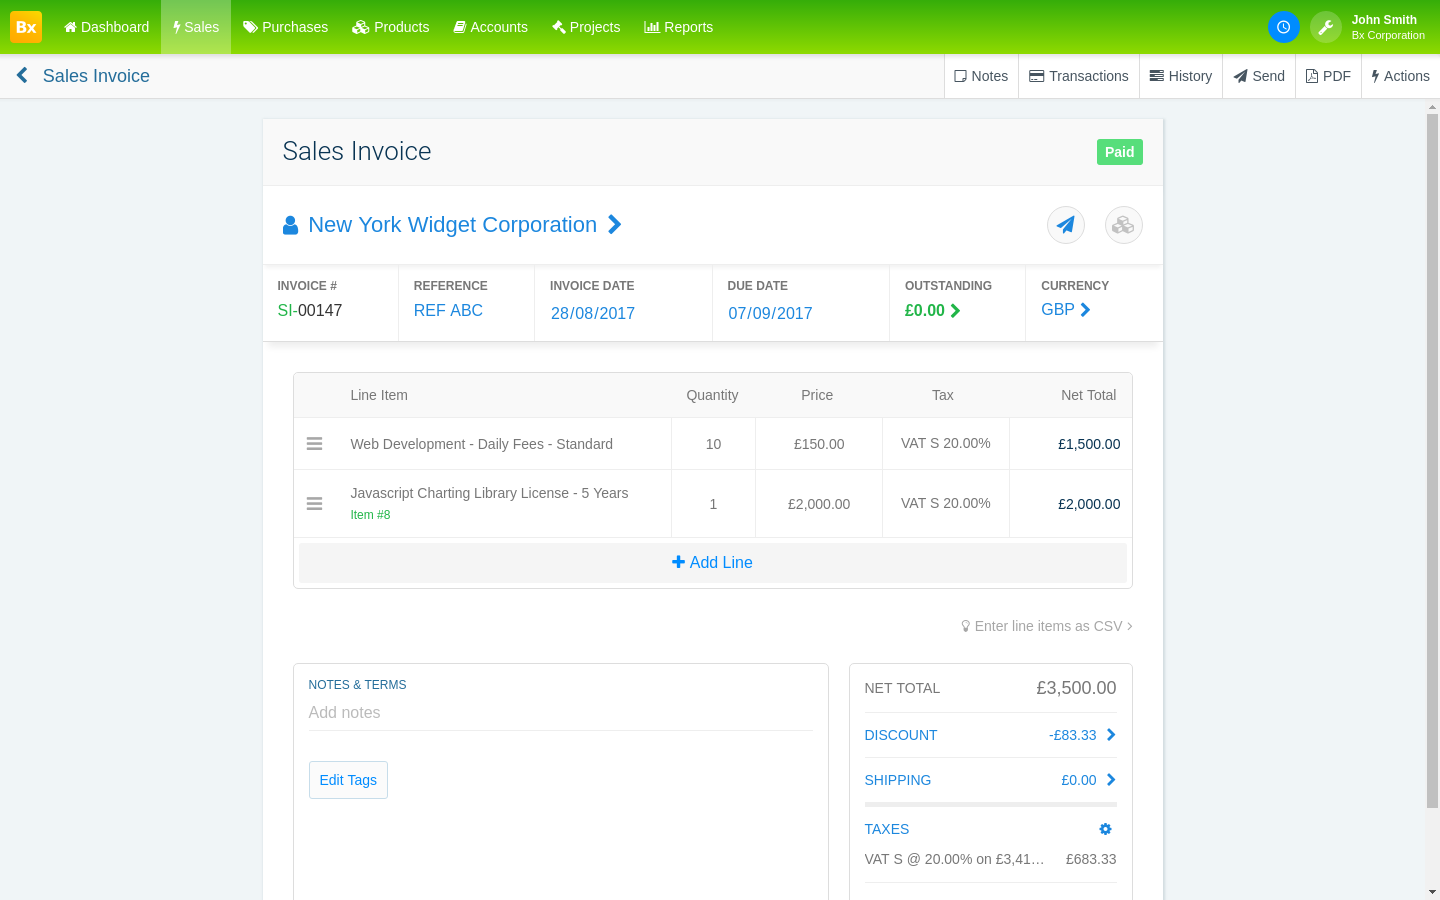The height and width of the screenshot is (900, 1440).
Task: Click the Add Line button
Action: [x=712, y=563]
